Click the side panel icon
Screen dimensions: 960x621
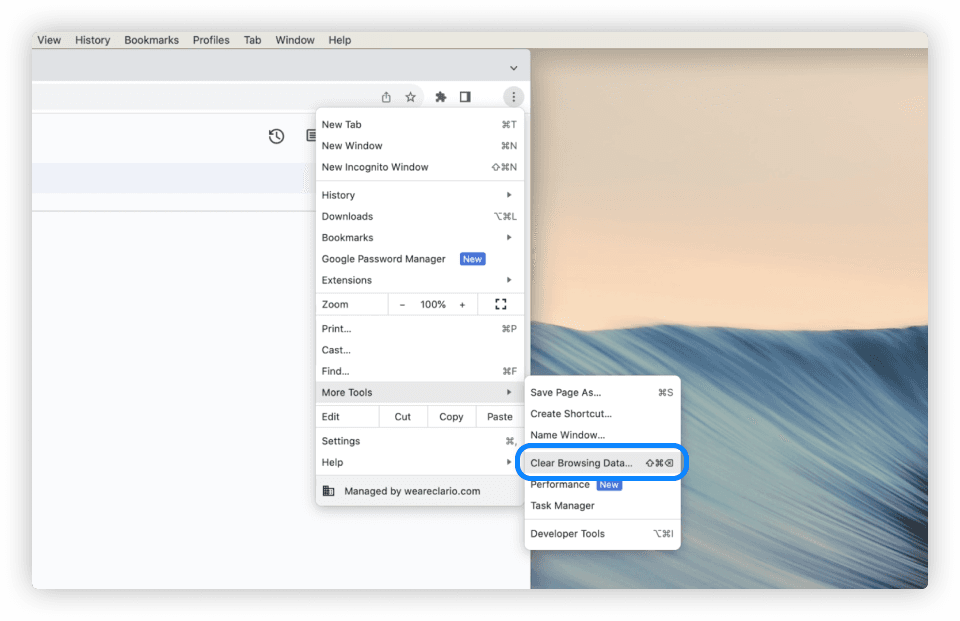coord(464,97)
